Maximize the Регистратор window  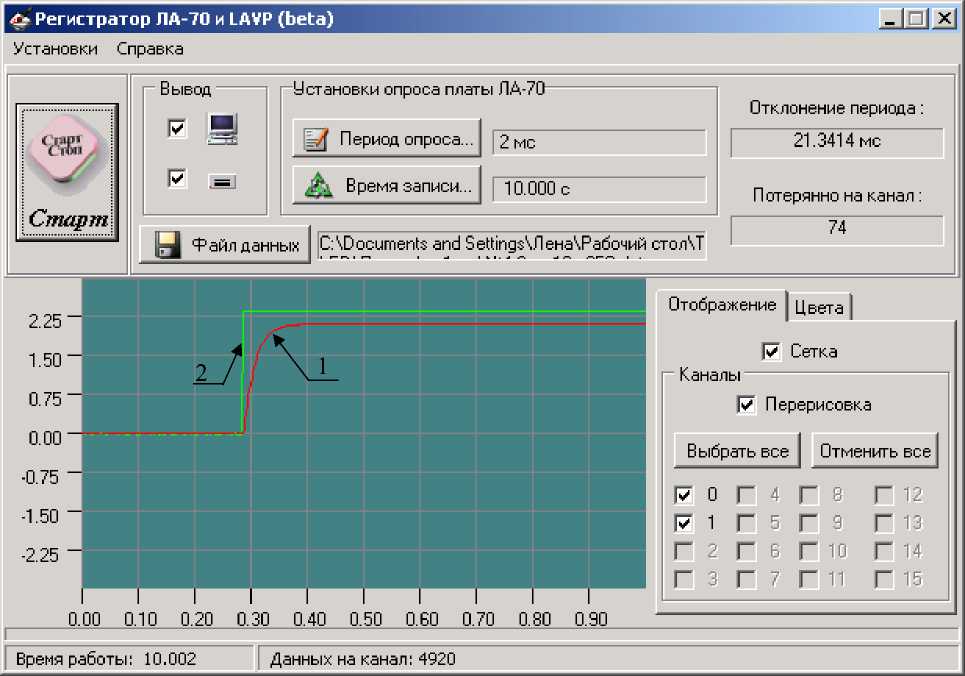coord(916,19)
